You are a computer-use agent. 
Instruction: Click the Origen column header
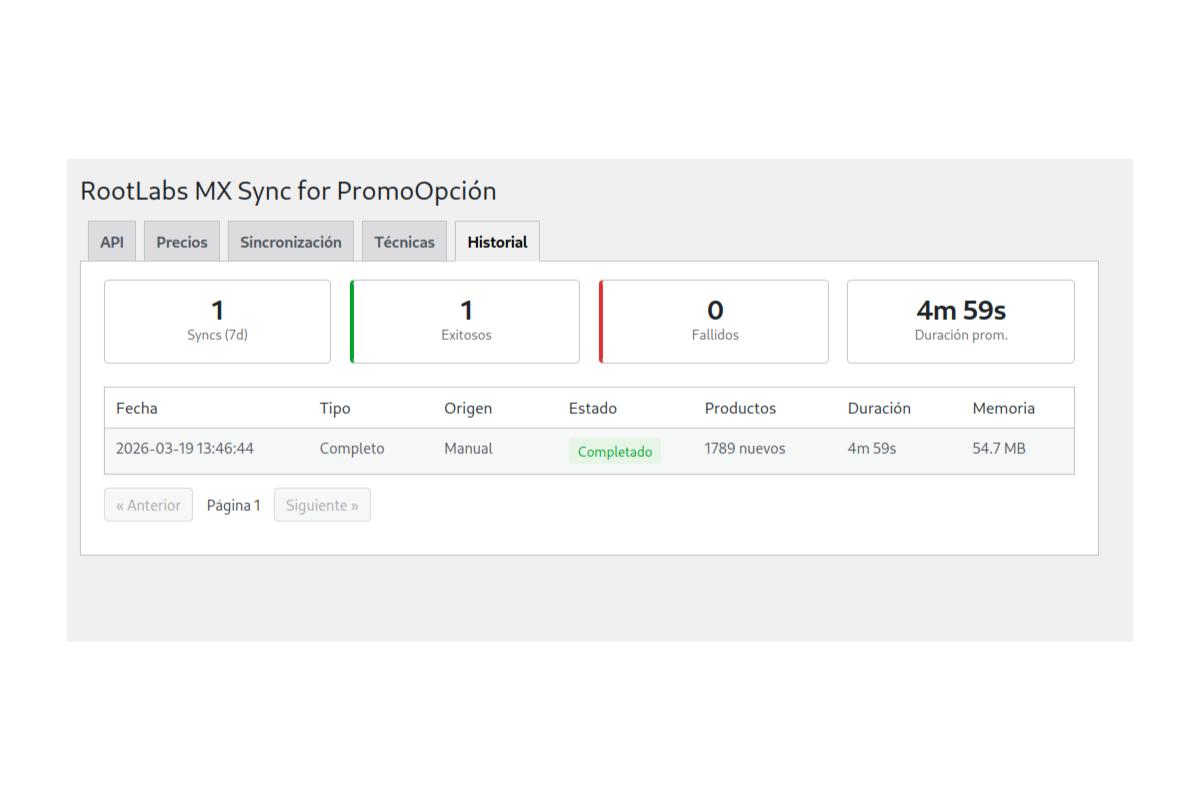468,408
